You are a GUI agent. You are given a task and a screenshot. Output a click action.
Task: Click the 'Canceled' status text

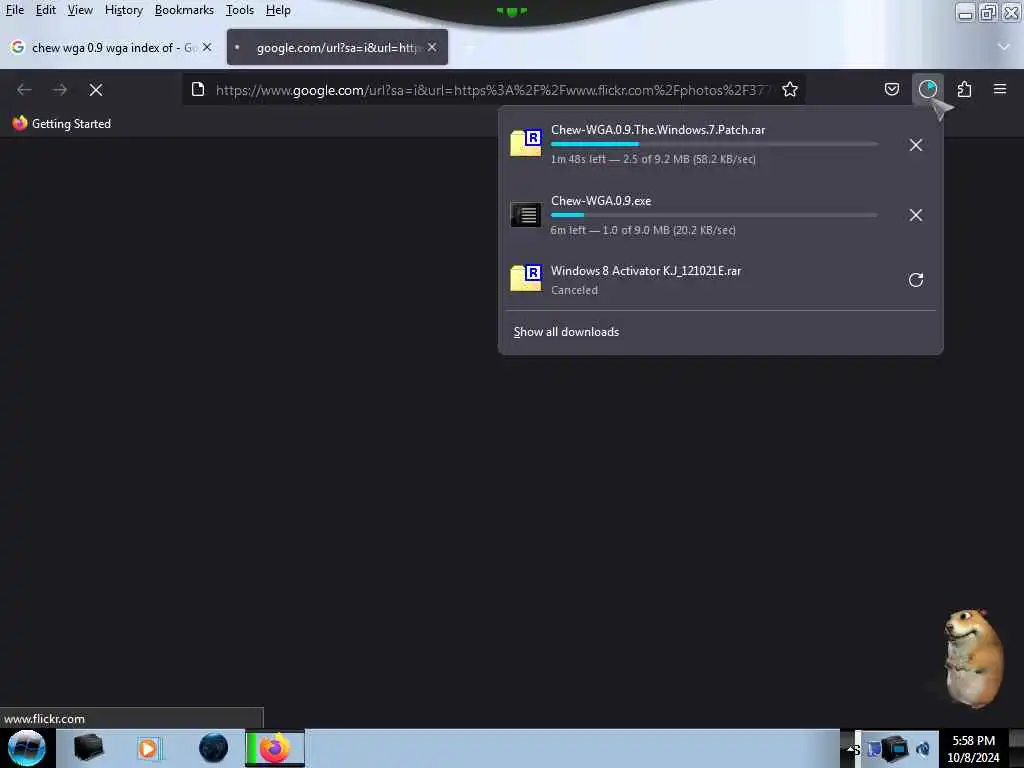click(x=574, y=290)
